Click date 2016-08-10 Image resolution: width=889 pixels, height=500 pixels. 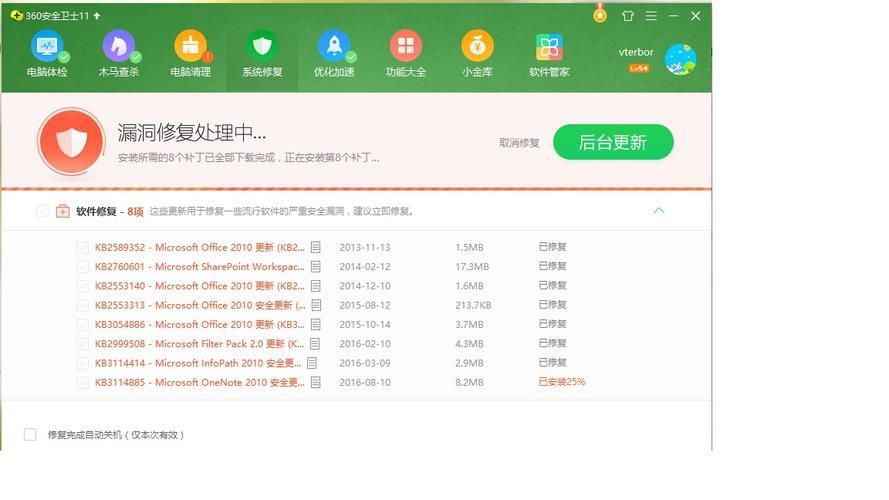(x=365, y=383)
